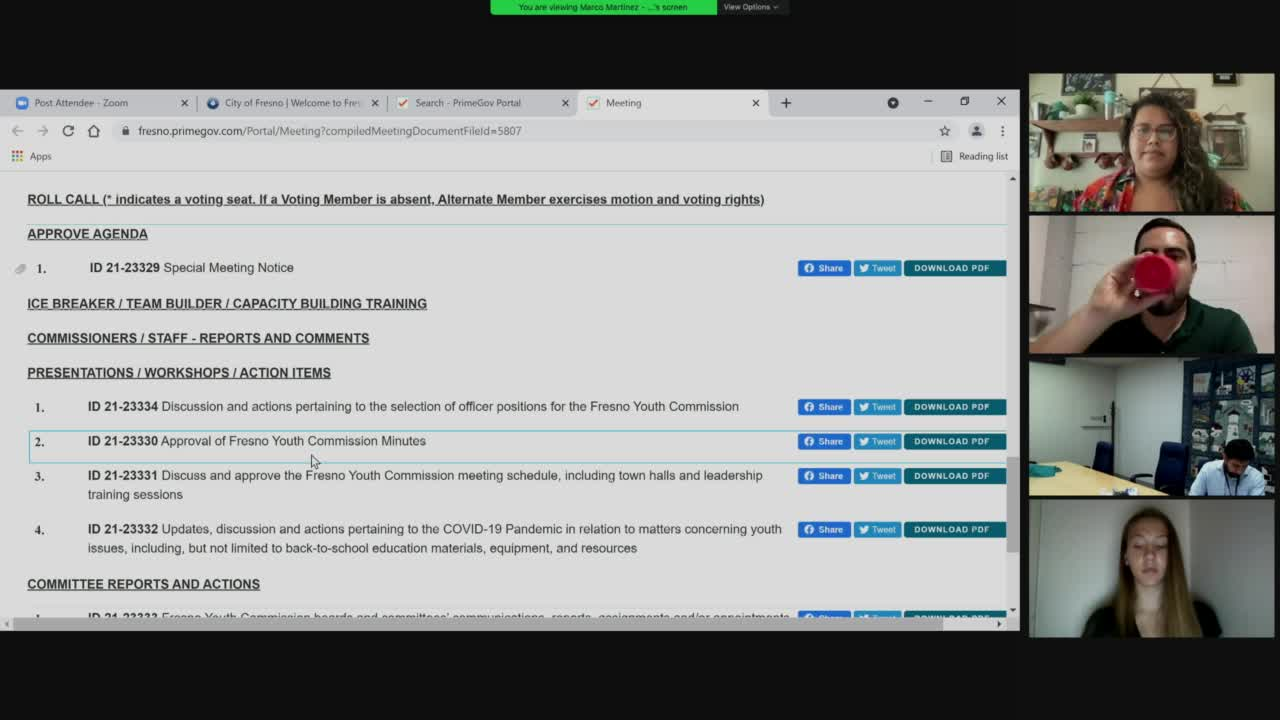The width and height of the screenshot is (1280, 720).
Task: Click the APPROVE AGENDA heading
Action: (x=87, y=234)
